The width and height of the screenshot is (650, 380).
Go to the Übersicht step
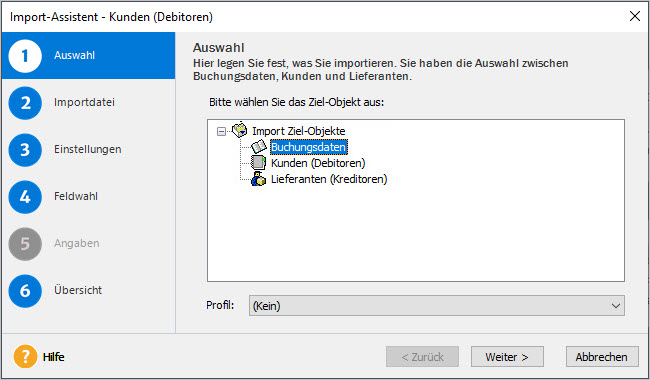point(78,290)
